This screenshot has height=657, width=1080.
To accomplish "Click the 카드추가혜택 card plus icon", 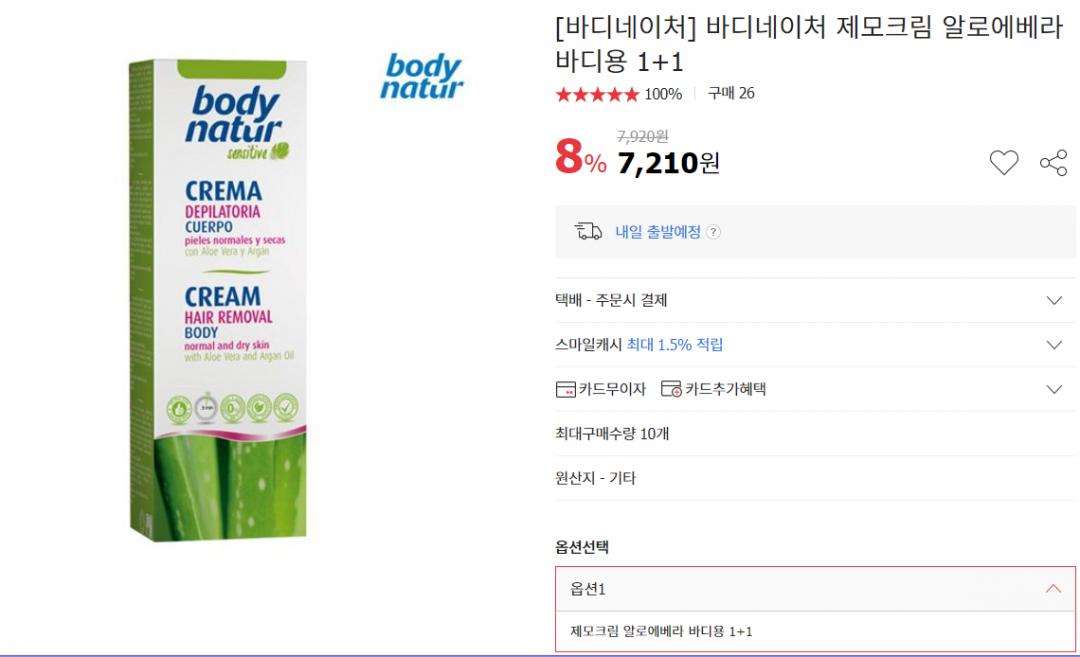I will [671, 389].
